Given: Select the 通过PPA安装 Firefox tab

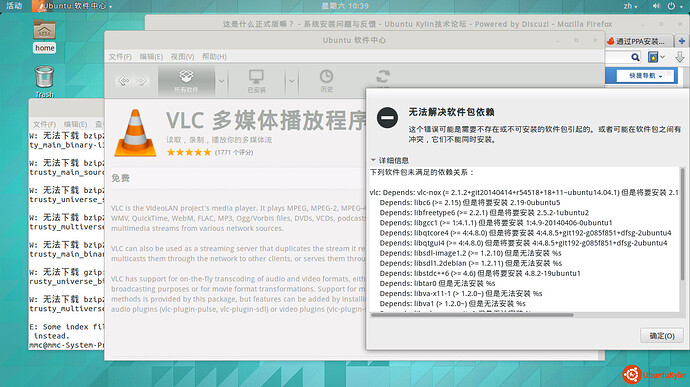Looking at the screenshot, I should pos(639,41).
